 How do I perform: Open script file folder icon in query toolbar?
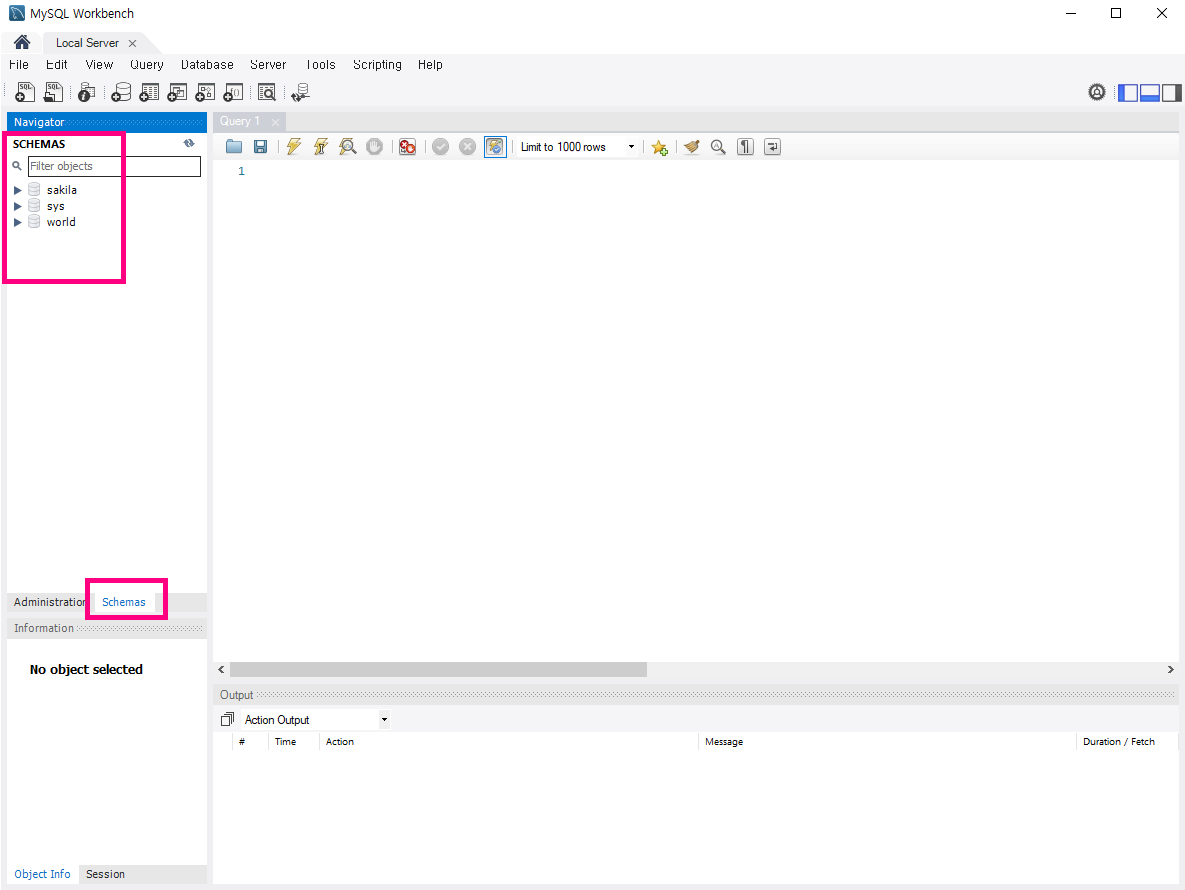click(234, 147)
